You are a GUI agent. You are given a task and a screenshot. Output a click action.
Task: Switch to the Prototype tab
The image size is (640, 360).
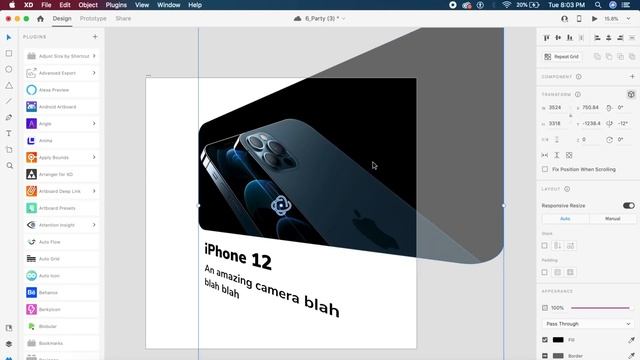click(x=93, y=19)
